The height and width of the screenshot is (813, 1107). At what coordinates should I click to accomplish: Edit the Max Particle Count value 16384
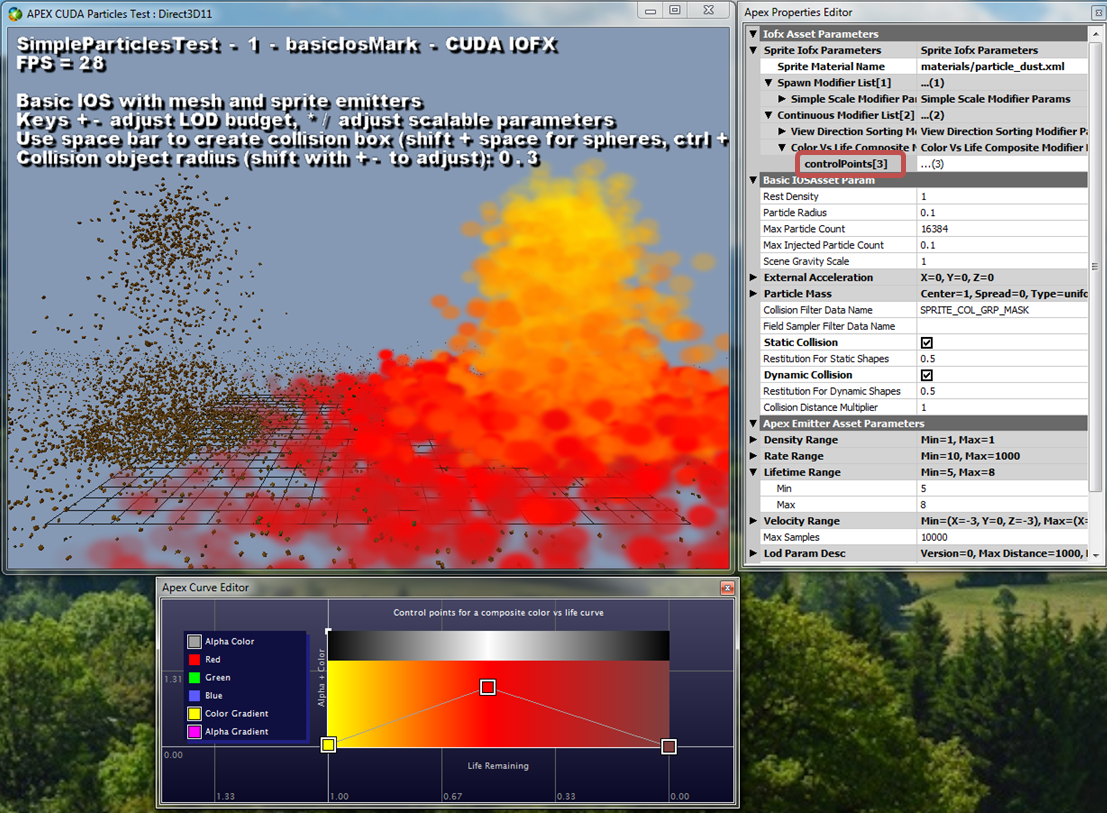click(1003, 229)
